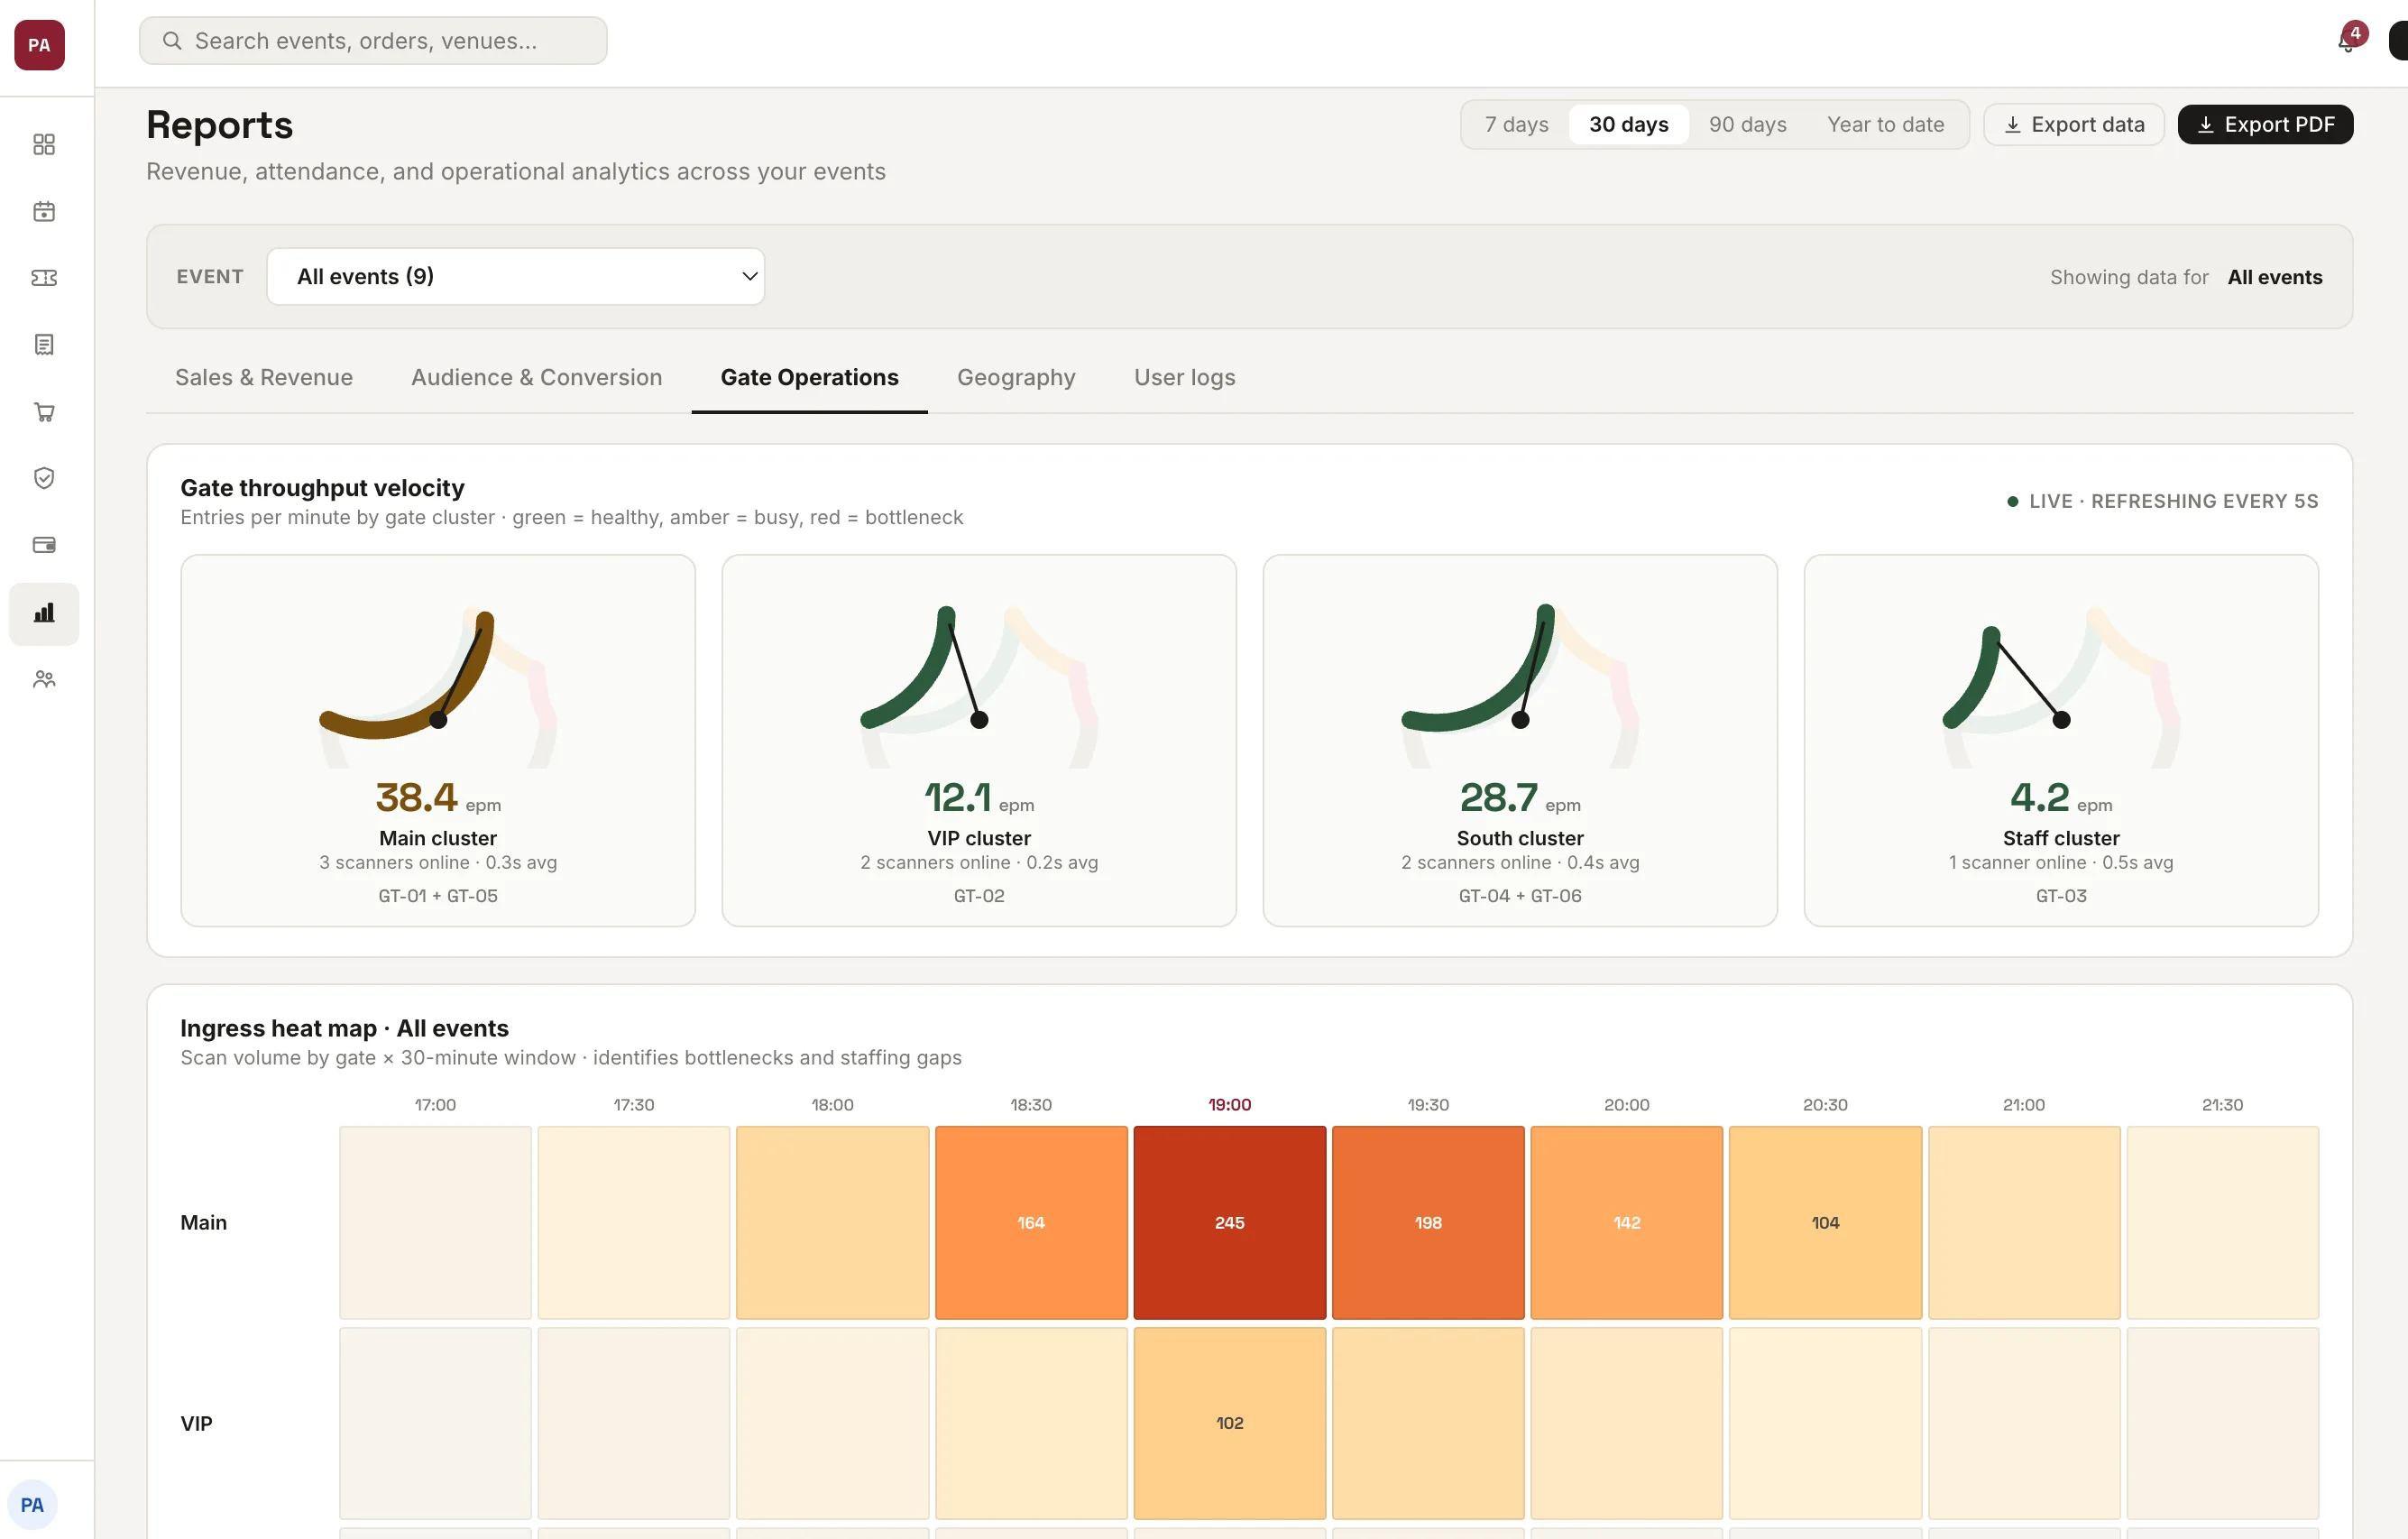Open the dashboard grid icon in sidebar
Image resolution: width=2408 pixels, height=1539 pixels.
(44, 145)
